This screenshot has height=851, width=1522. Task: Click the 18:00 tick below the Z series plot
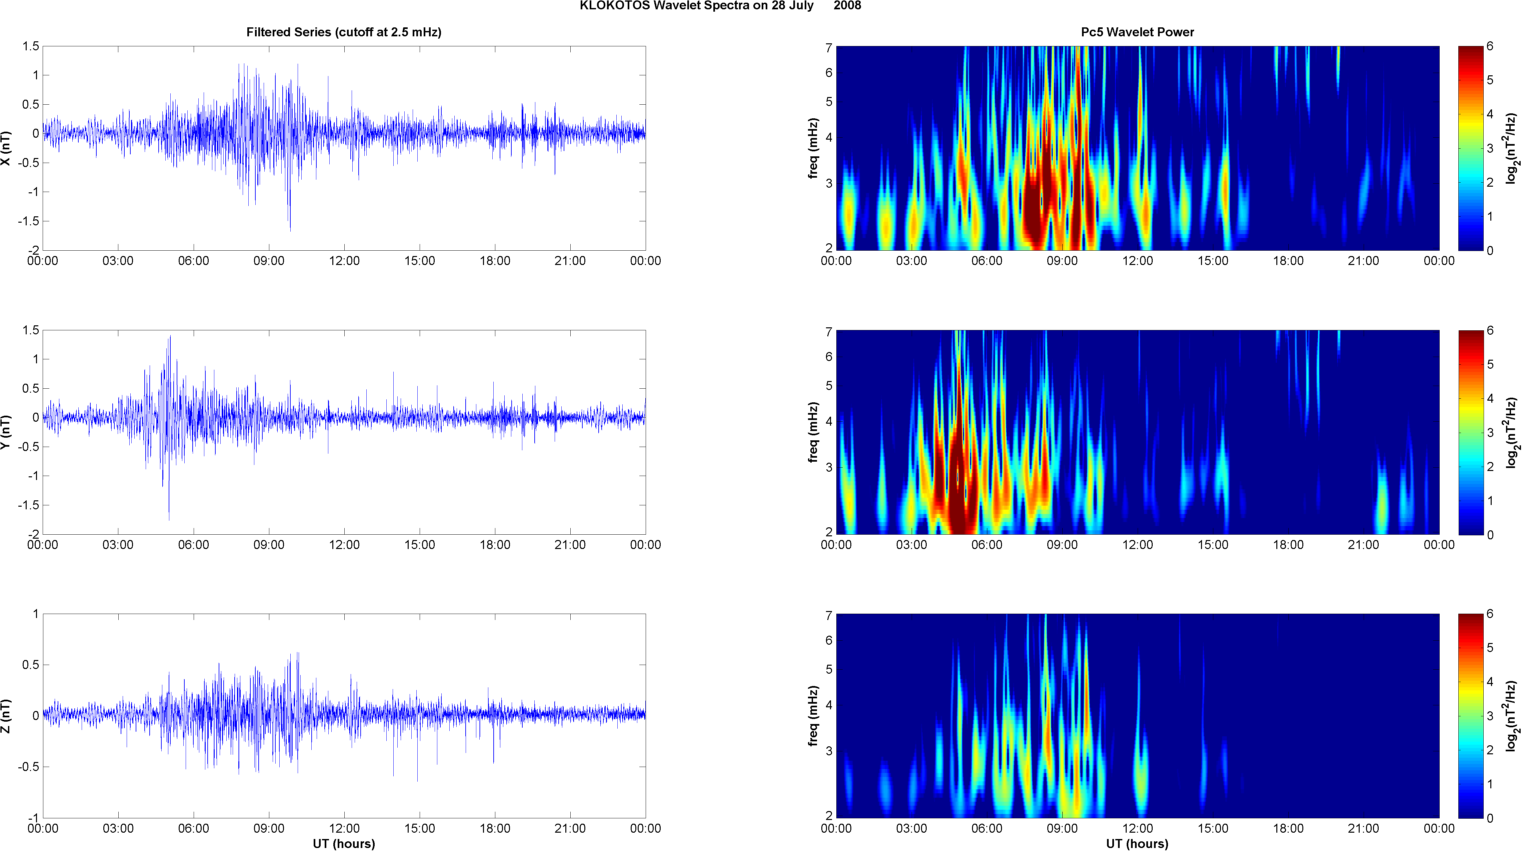coord(495,828)
